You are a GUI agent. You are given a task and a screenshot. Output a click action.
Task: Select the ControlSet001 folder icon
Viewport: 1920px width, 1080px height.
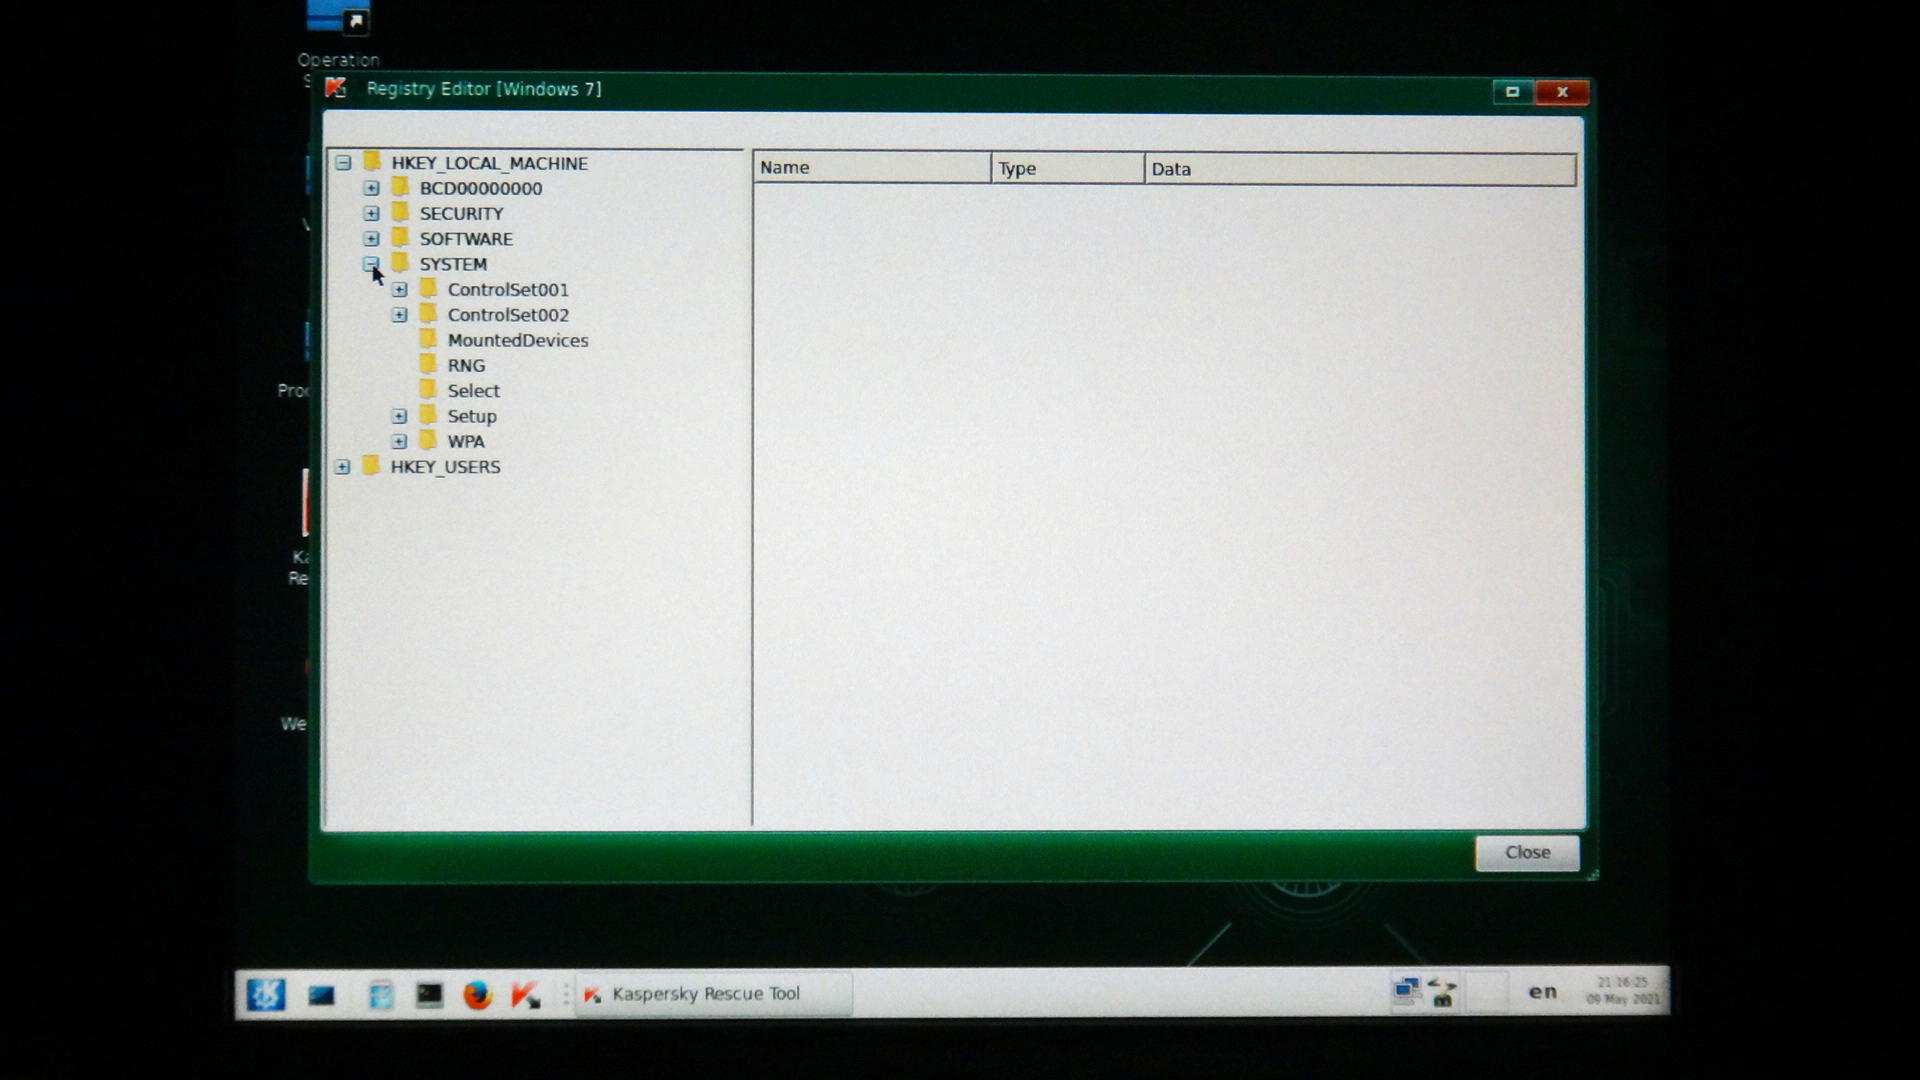[x=428, y=288]
